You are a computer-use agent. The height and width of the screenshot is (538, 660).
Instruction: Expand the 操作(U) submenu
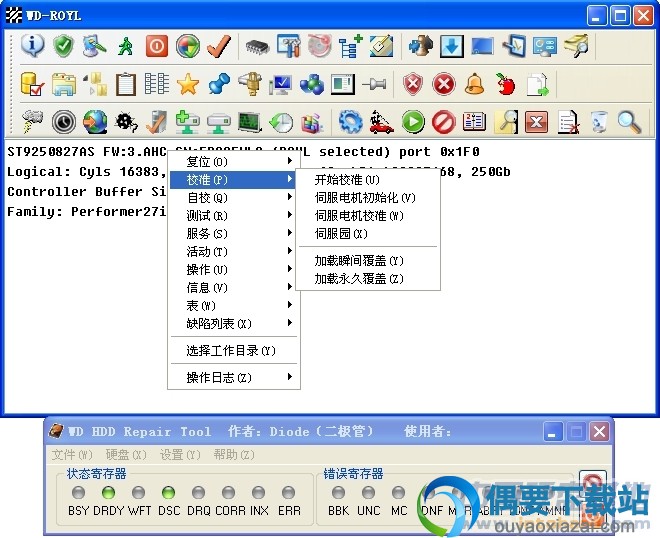tap(234, 269)
